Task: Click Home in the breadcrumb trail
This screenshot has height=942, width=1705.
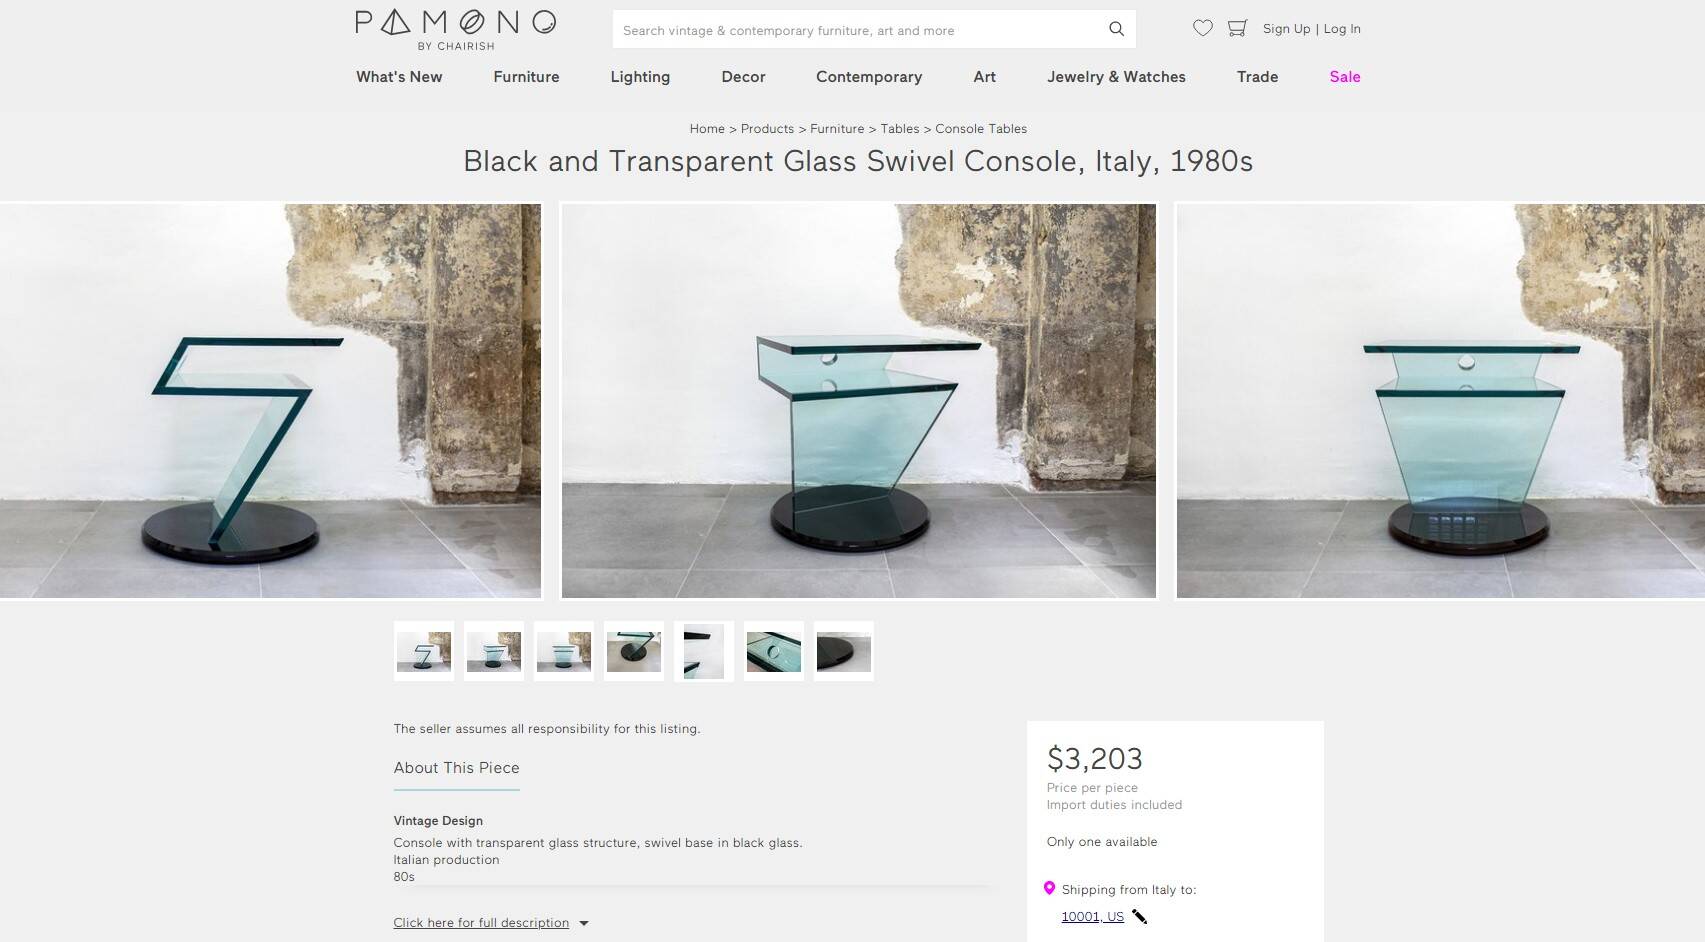Action: tap(707, 128)
